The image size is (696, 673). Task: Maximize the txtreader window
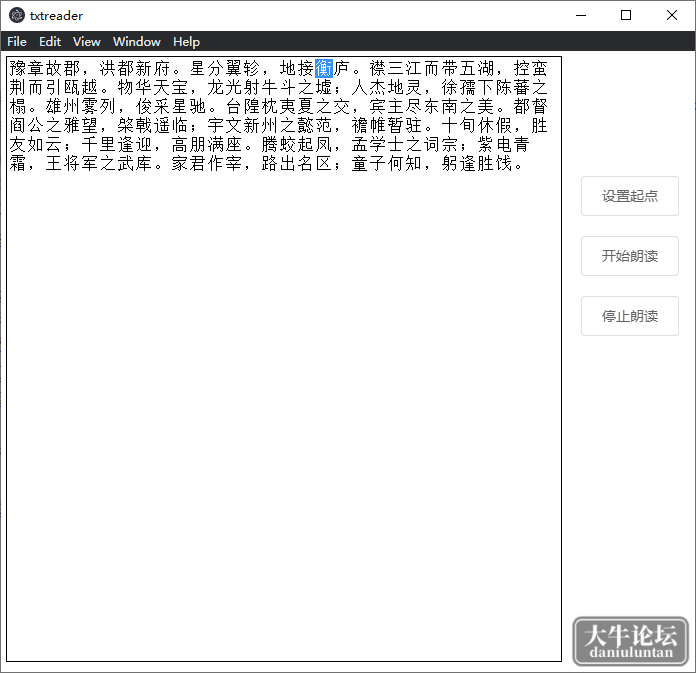[626, 16]
